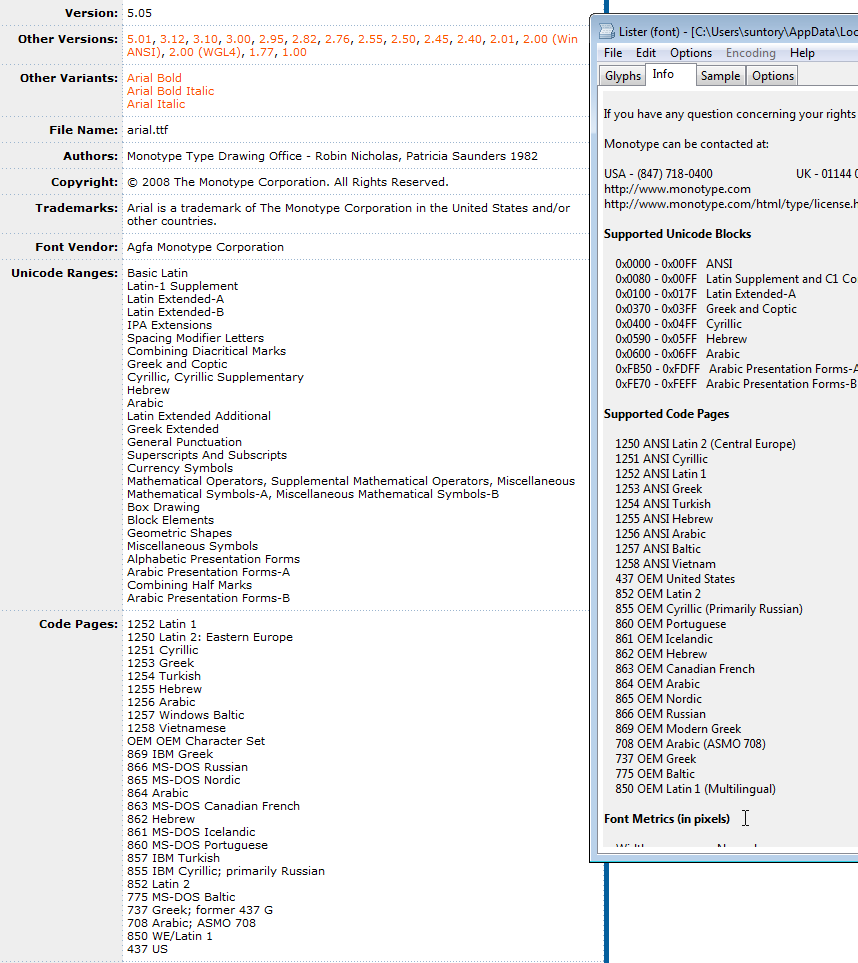Click the http://www.monotype.com text in Lister

(677, 189)
